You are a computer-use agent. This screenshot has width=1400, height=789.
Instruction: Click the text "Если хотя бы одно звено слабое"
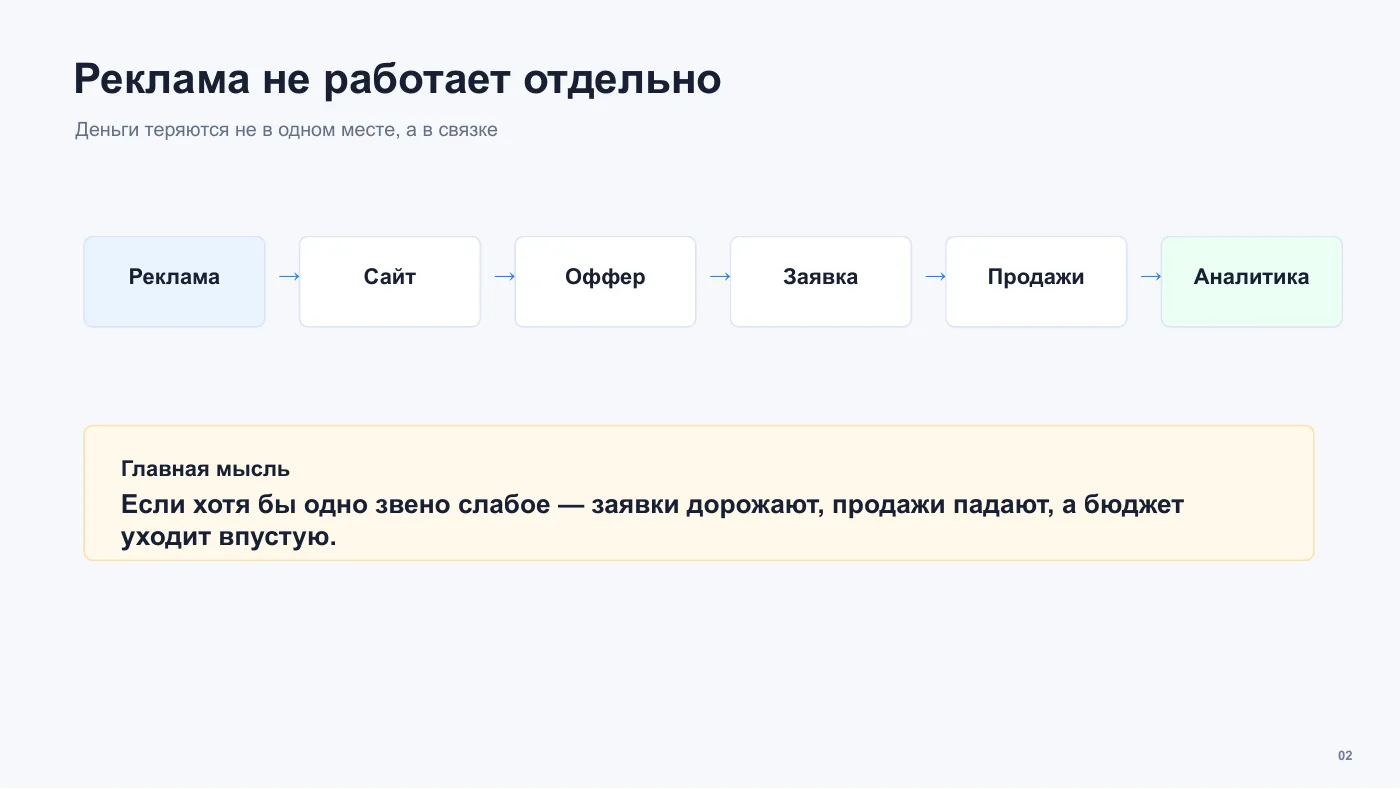[x=335, y=505]
